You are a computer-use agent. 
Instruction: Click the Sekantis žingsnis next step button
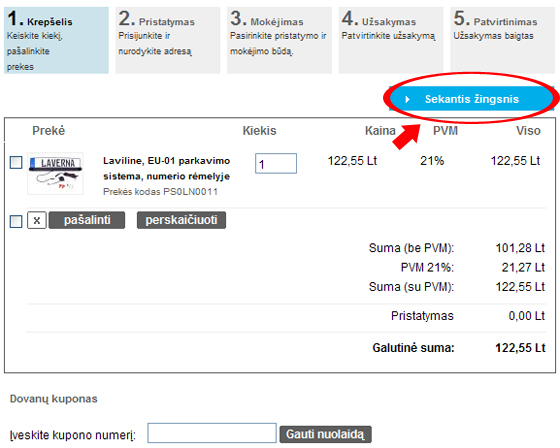471,99
